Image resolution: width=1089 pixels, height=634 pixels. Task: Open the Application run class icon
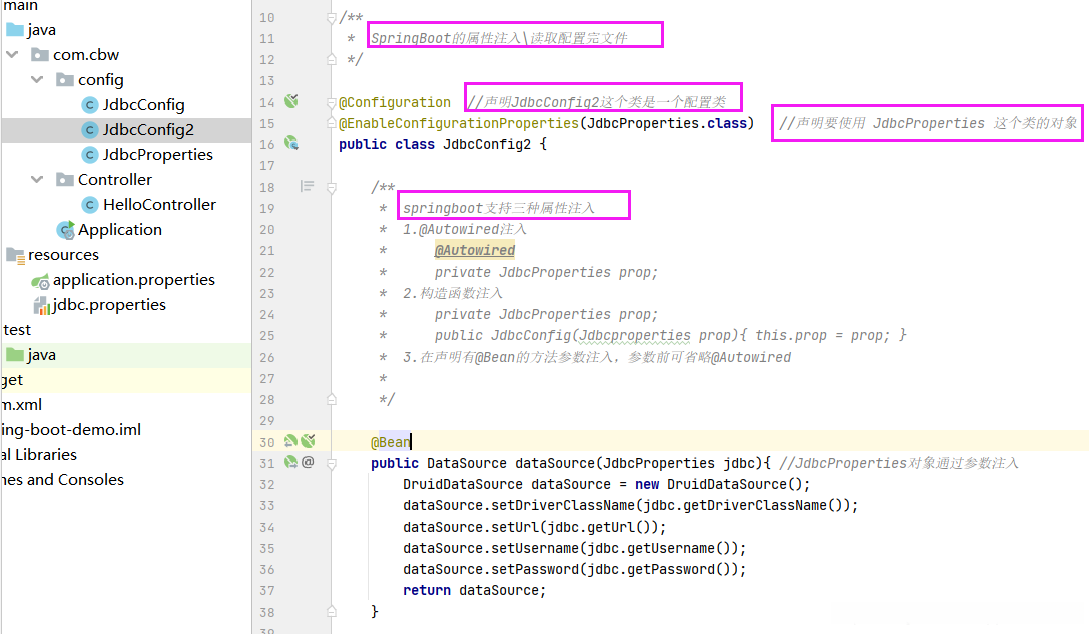point(66,230)
